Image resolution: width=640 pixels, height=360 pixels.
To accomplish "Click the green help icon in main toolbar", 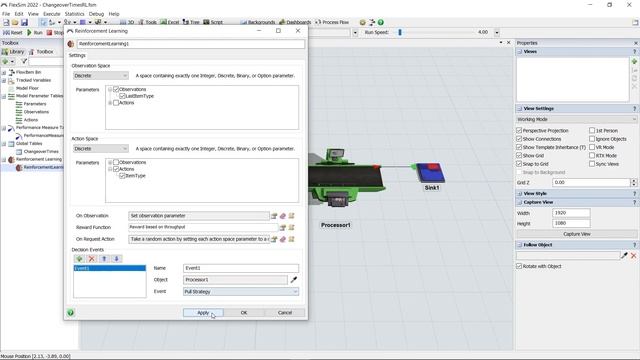I will point(381,22).
